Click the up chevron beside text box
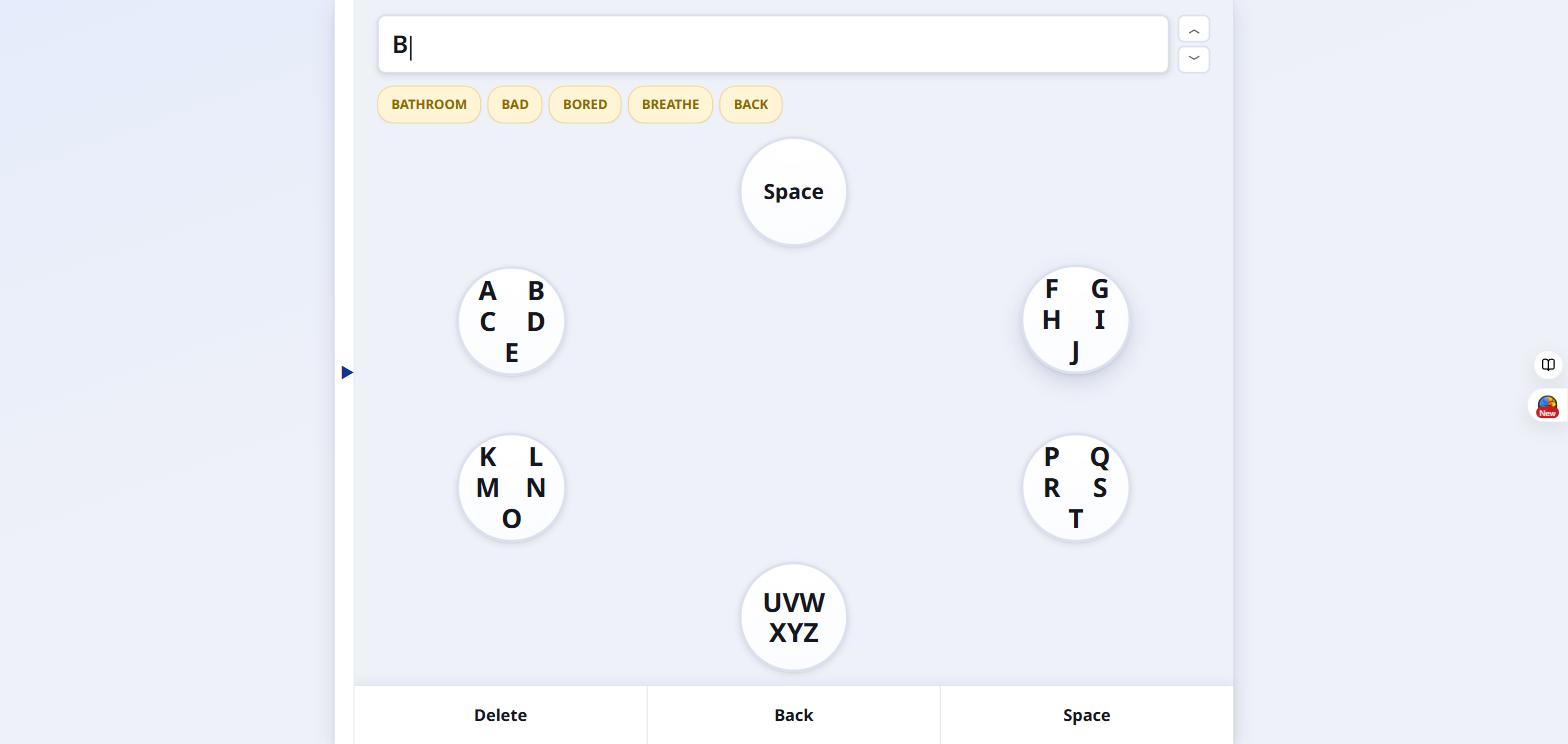This screenshot has height=744, width=1568. coord(1194,30)
